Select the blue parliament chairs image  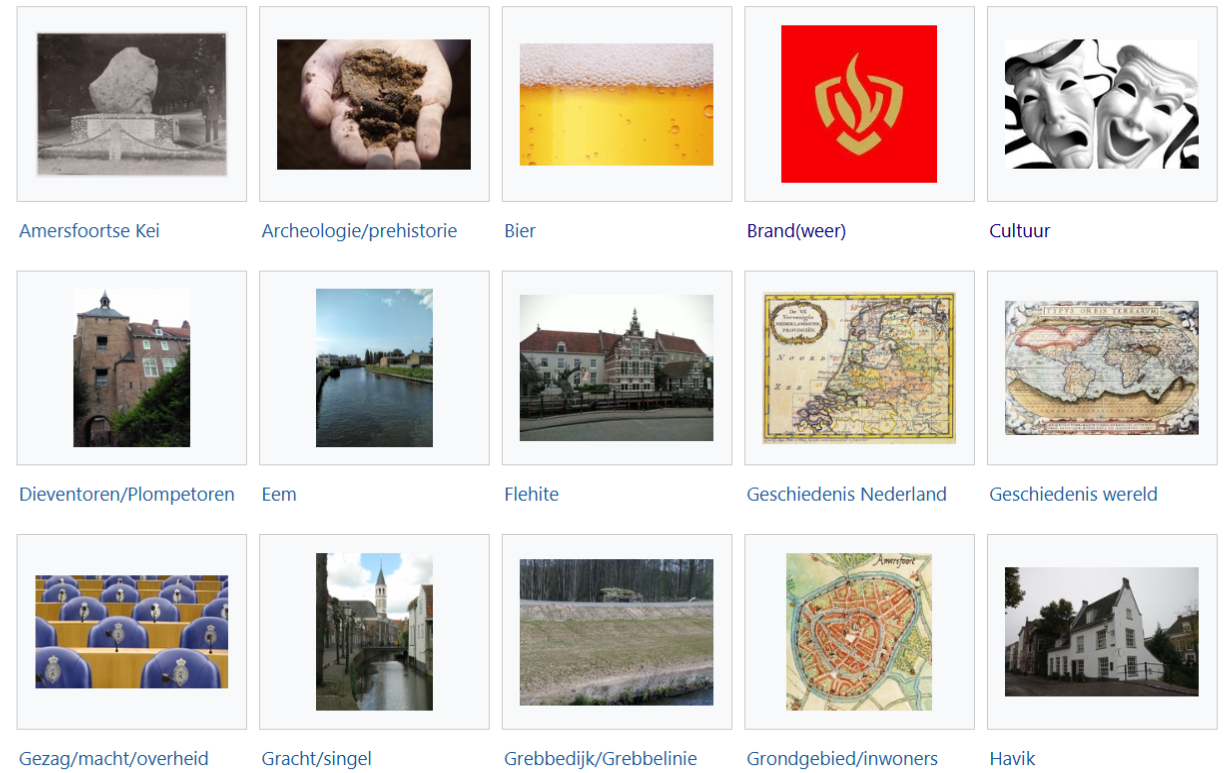[131, 632]
